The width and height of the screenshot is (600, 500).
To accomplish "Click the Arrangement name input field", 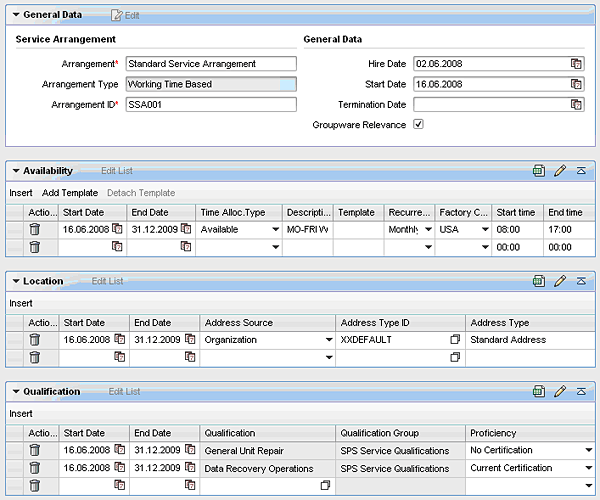I will tap(211, 64).
